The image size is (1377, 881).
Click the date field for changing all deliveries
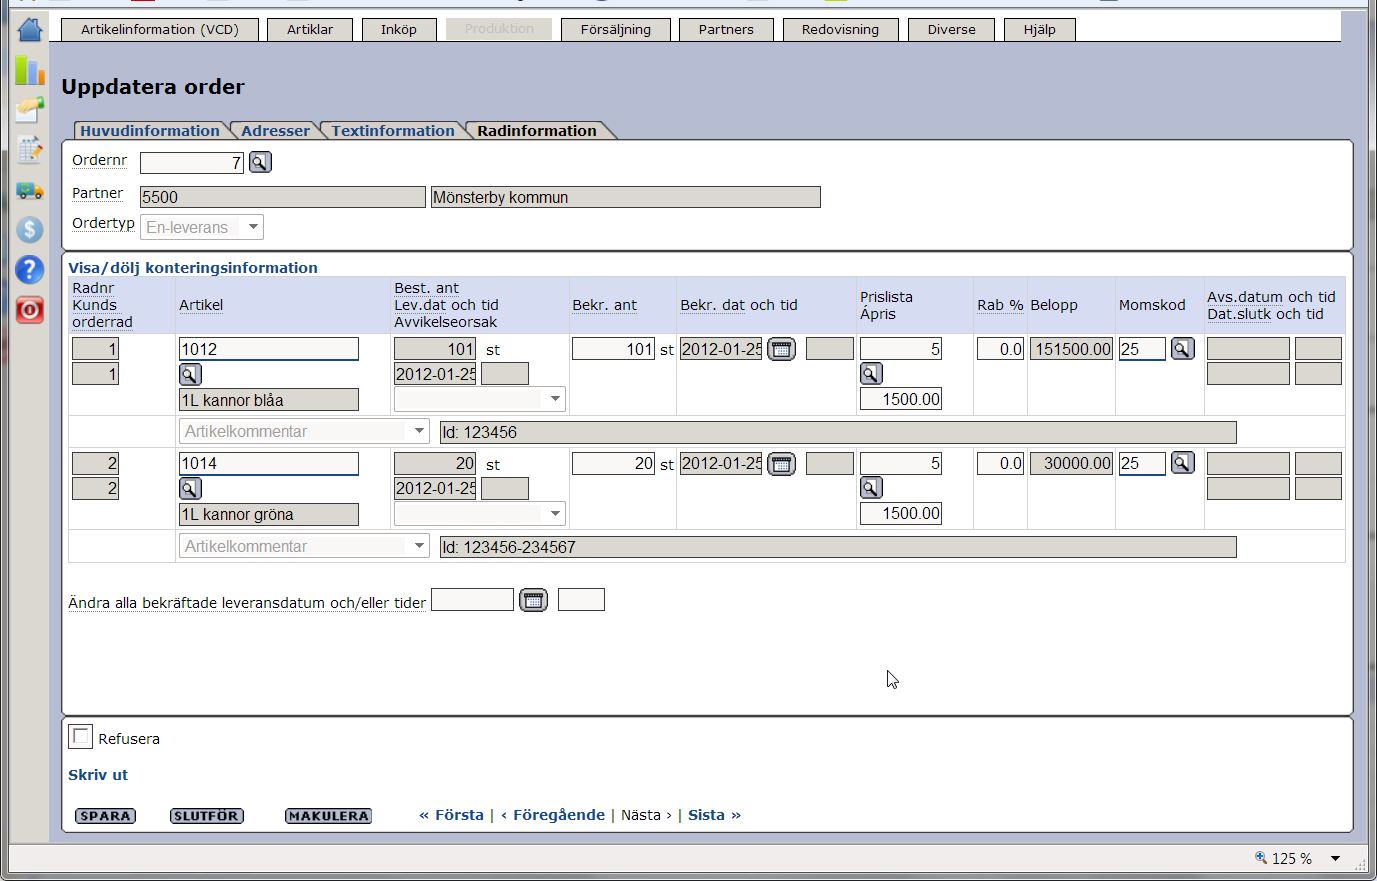pos(472,599)
